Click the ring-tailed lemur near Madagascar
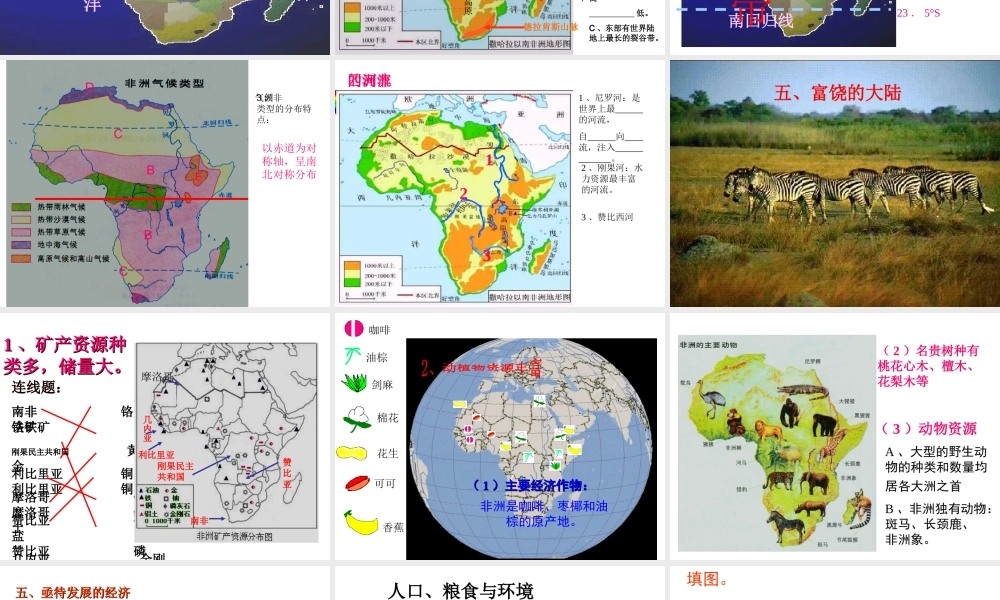The width and height of the screenshot is (1000, 600). [x=859, y=510]
